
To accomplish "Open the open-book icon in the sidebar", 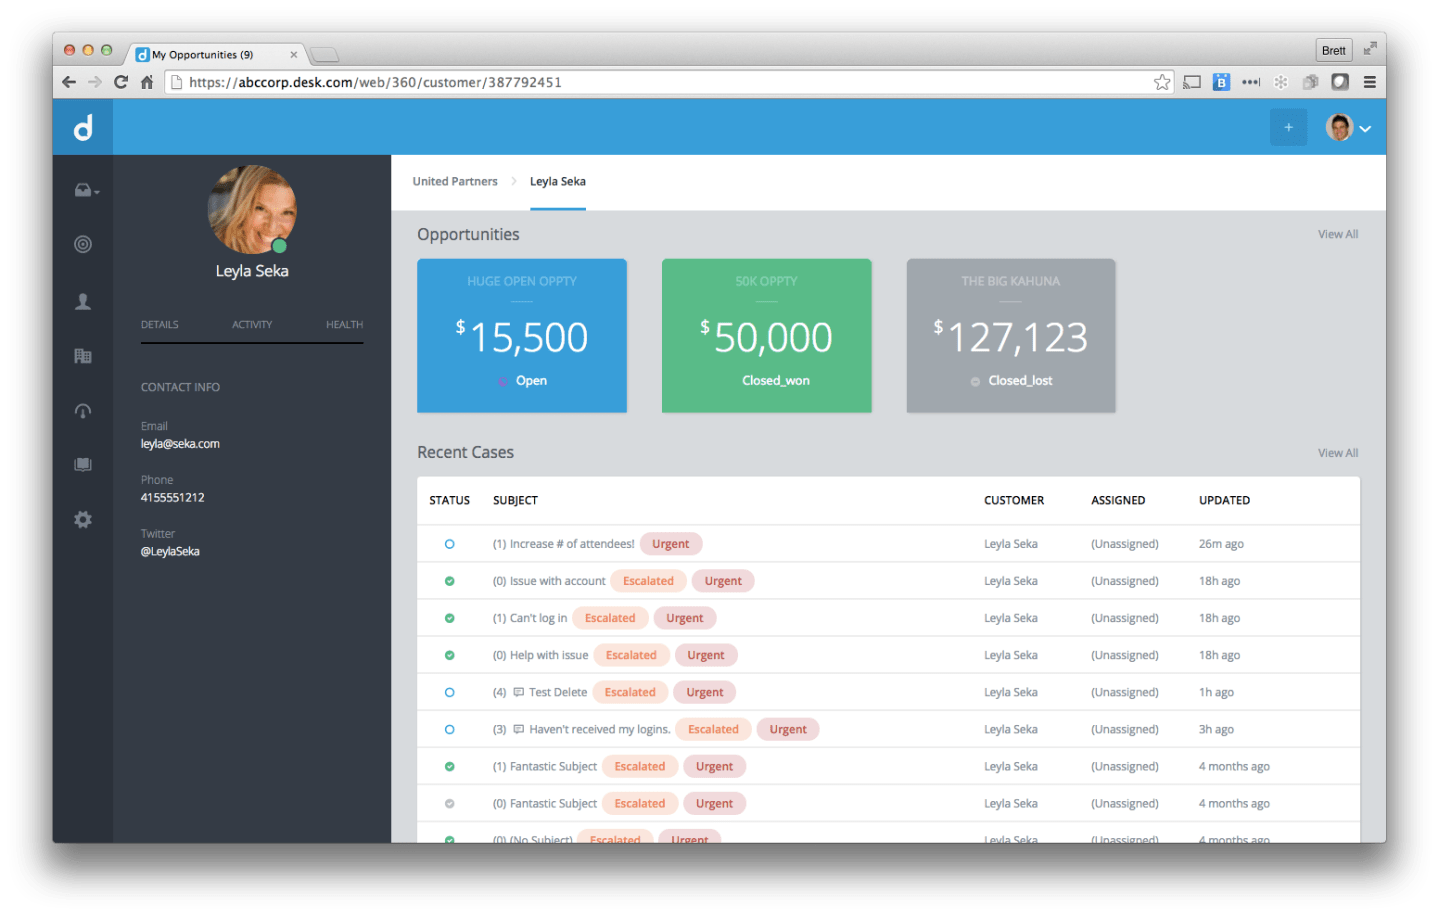I will coord(83,464).
